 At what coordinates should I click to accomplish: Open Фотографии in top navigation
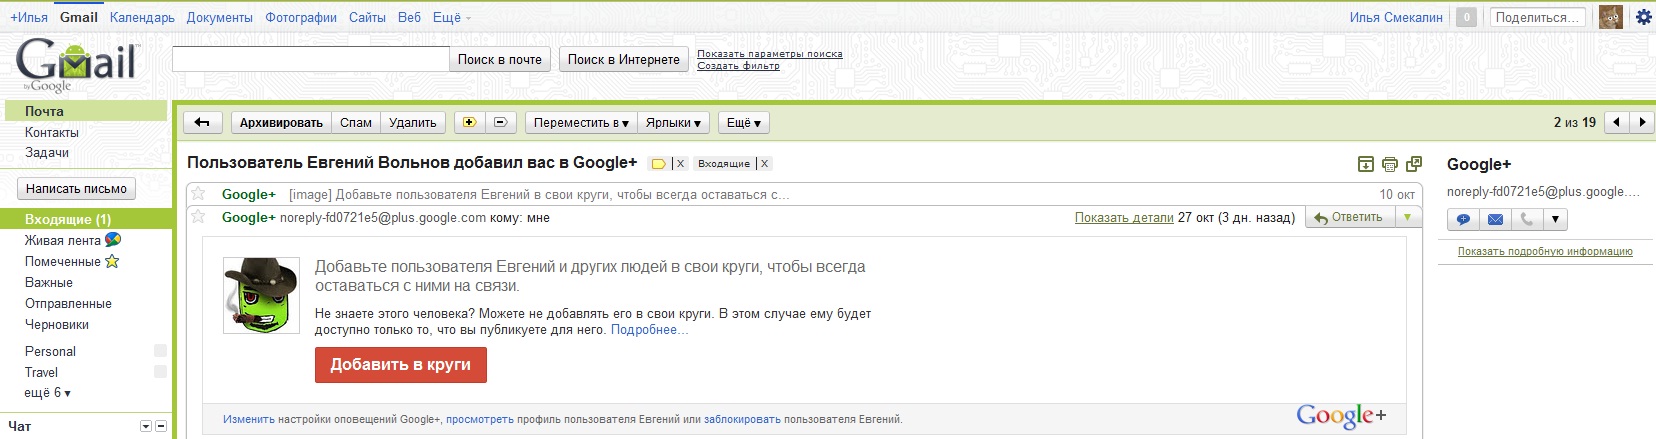pyautogui.click(x=301, y=17)
